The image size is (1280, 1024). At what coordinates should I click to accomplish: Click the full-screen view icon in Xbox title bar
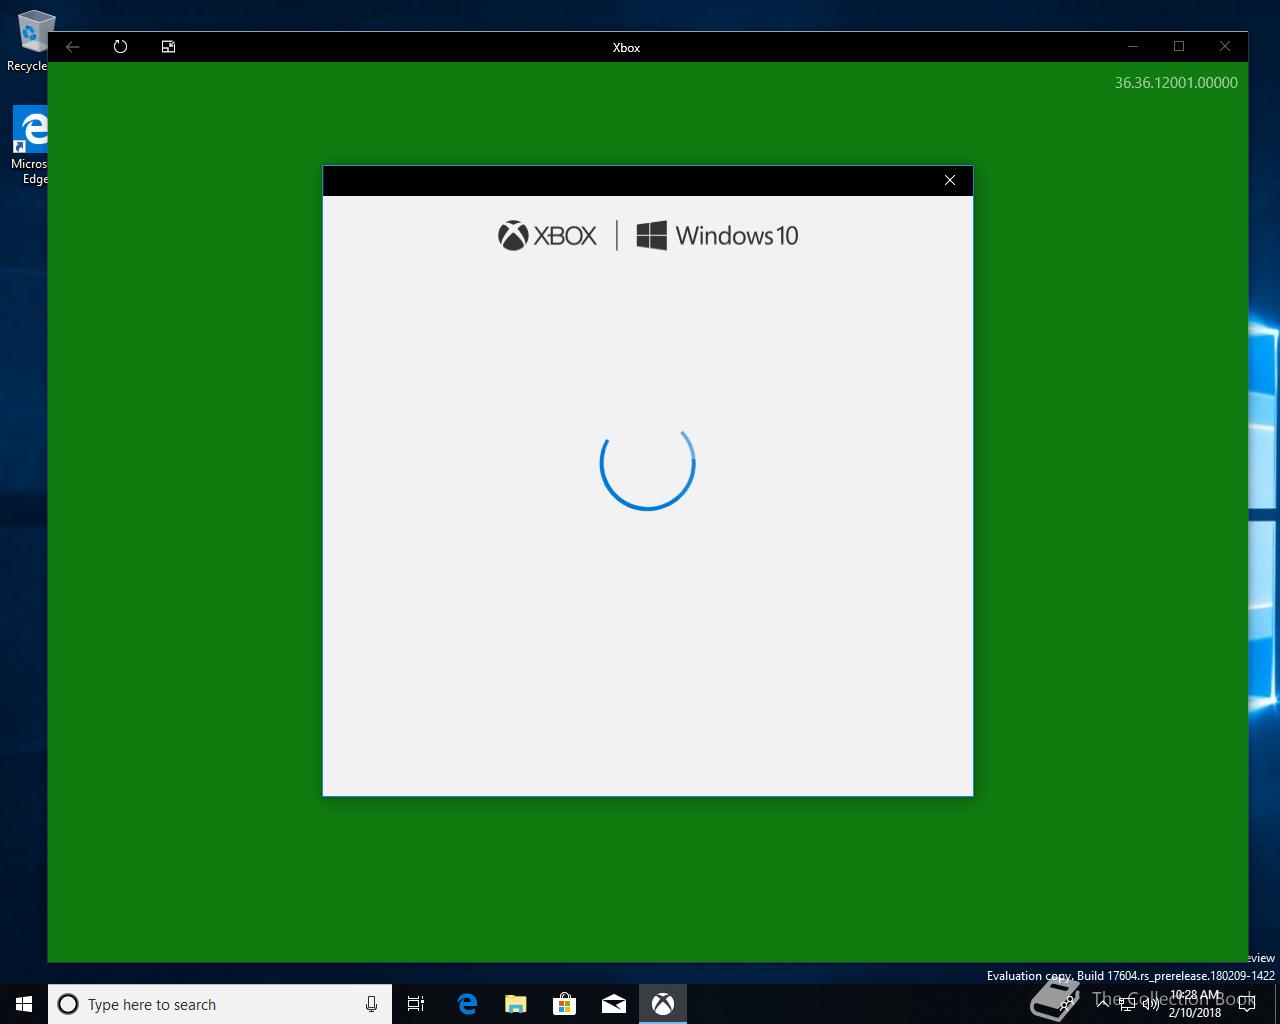tap(168, 47)
